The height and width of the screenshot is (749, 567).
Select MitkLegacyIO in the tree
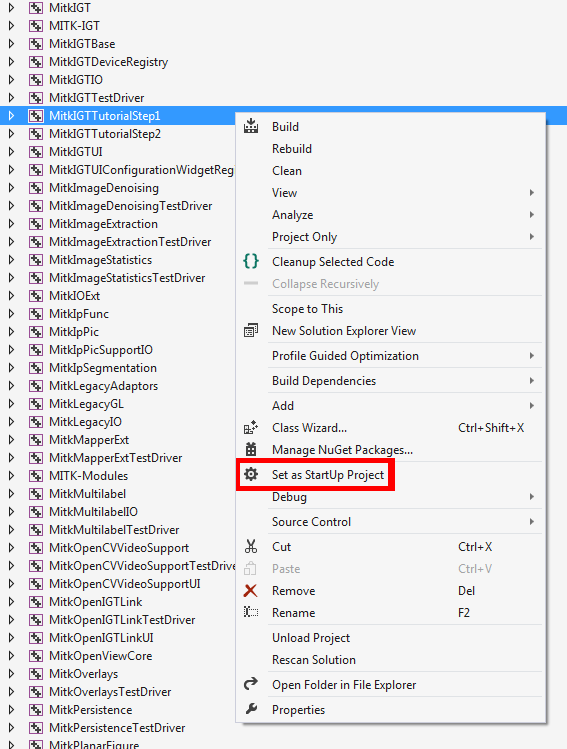pos(86,422)
